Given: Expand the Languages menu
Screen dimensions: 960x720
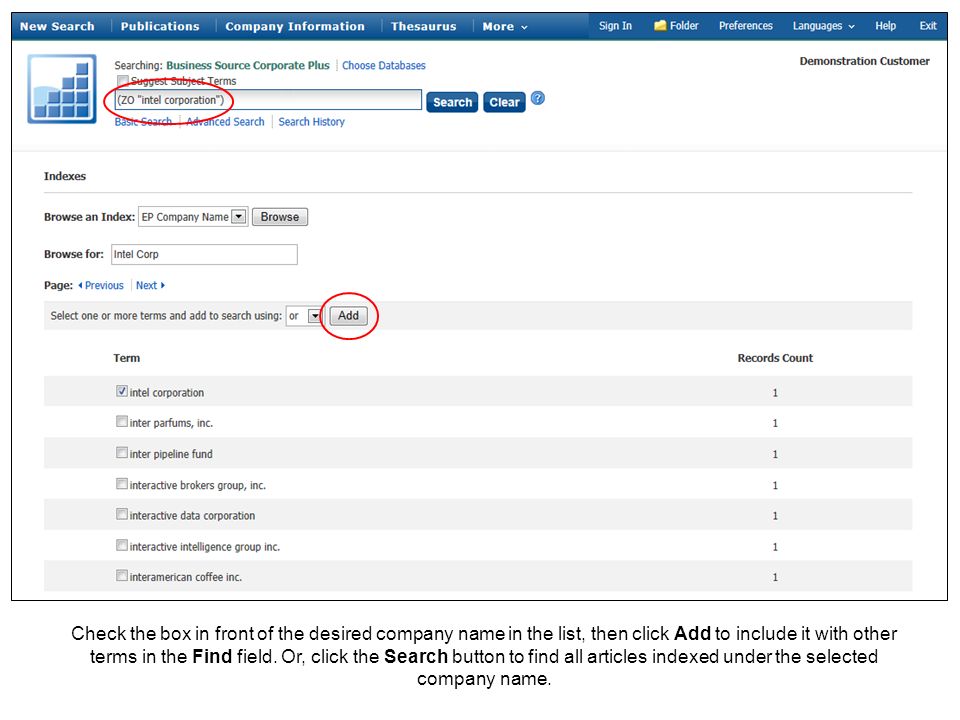Looking at the screenshot, I should (823, 26).
